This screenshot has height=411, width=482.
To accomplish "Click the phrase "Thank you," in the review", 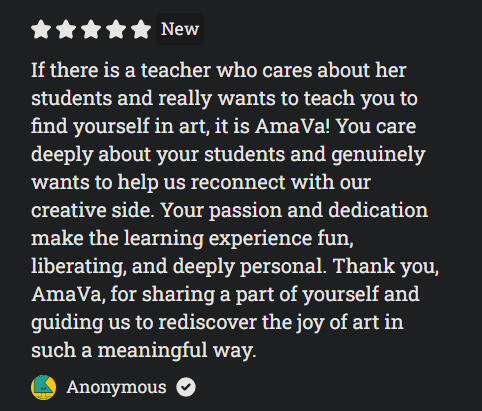I will 386,267.
